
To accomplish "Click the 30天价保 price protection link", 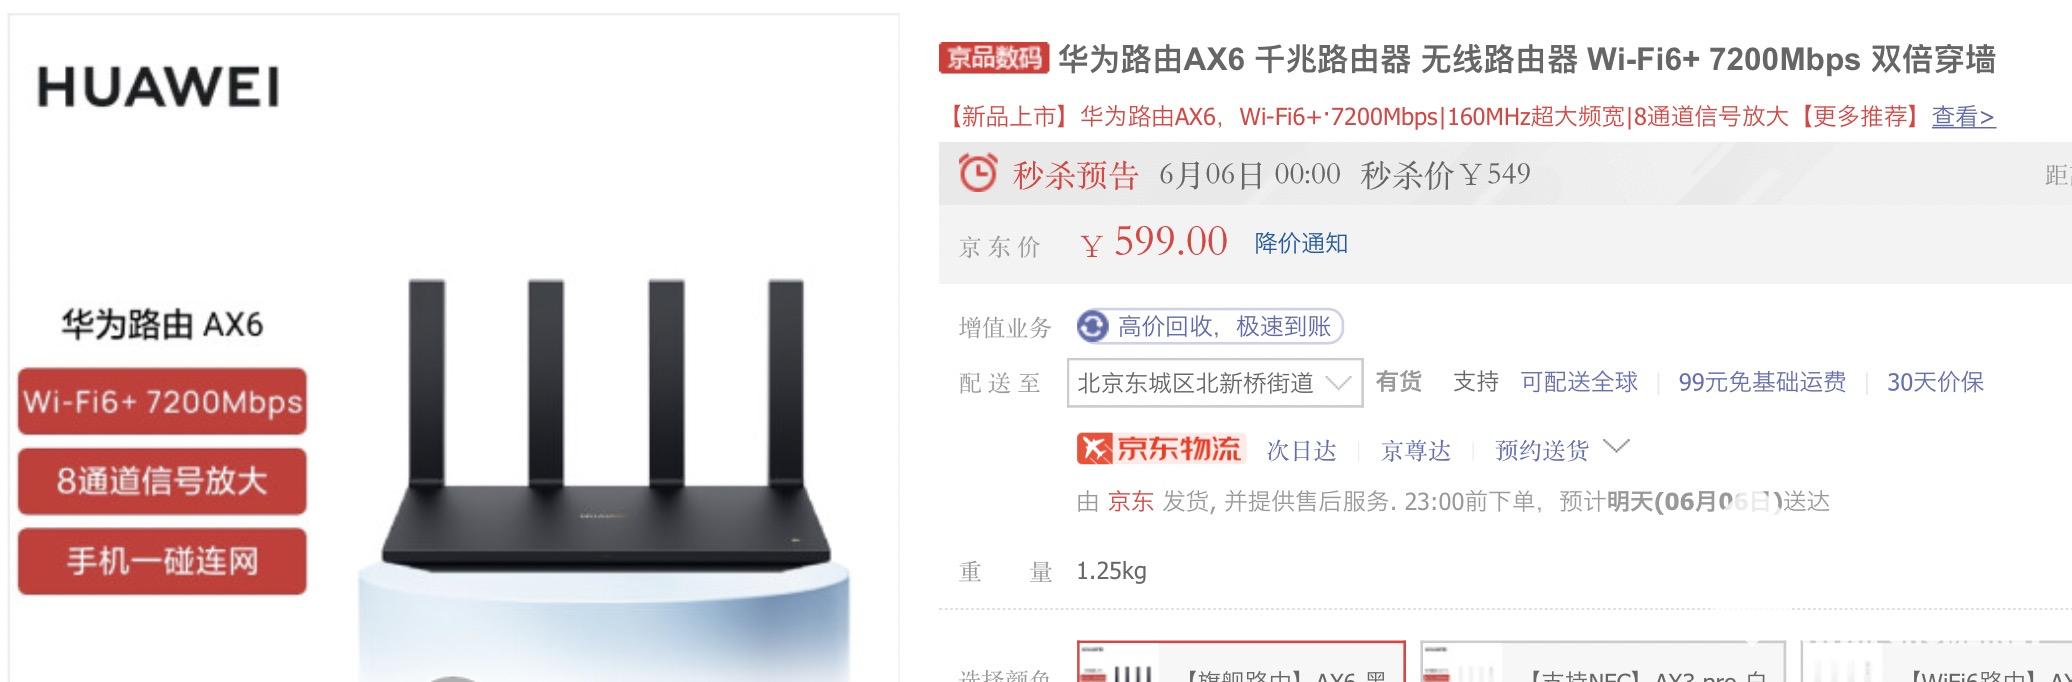I will 1935,382.
